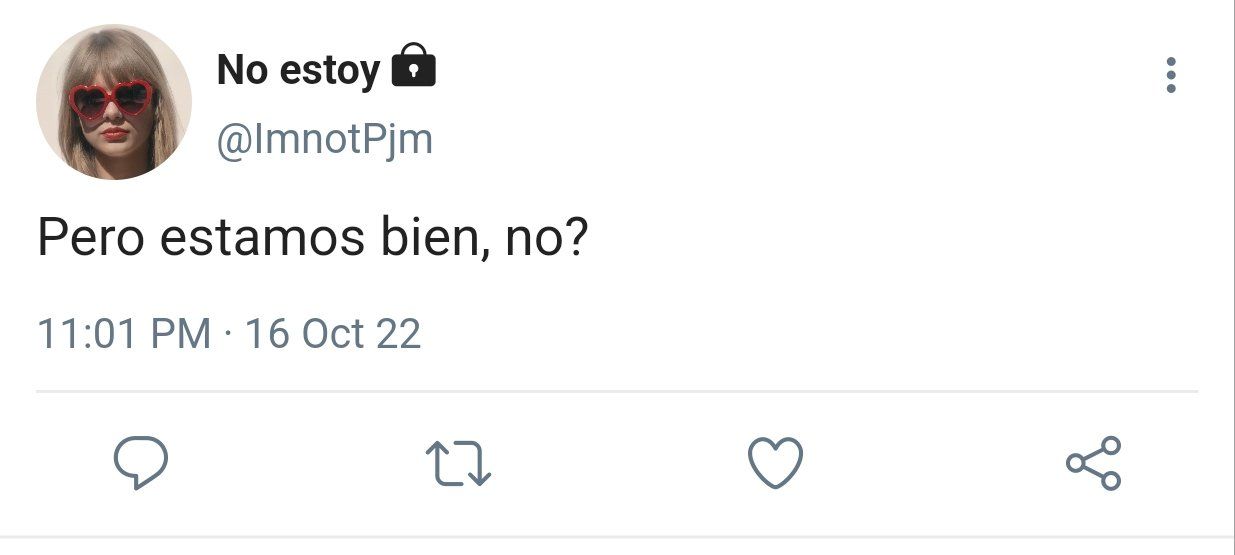Open the share icon options
Screen dimensions: 1235x555
click(x=1094, y=463)
